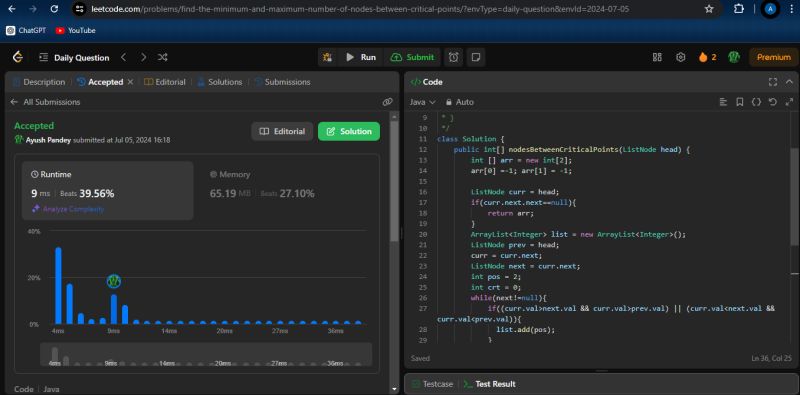The image size is (800, 395).
Task: Bookmark page with star icon
Action: pyautogui.click(x=709, y=9)
